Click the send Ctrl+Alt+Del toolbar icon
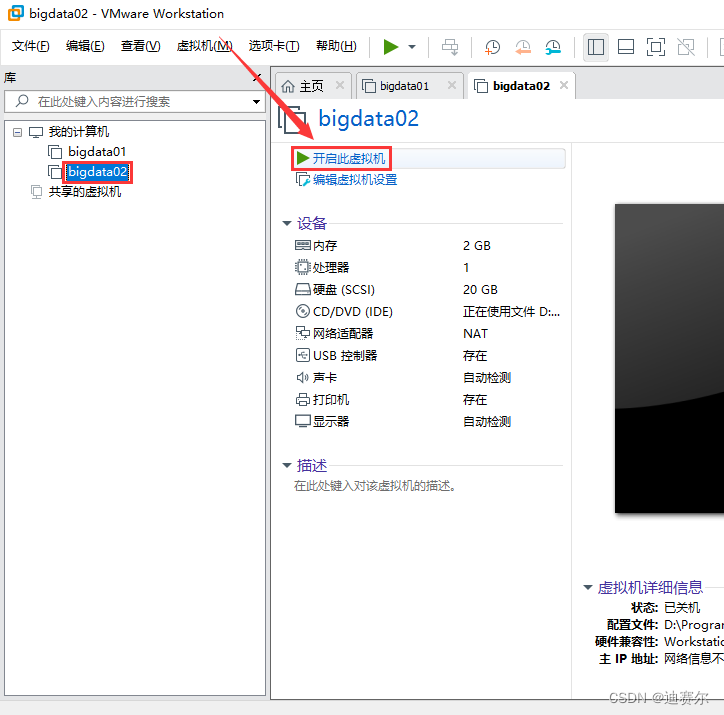The height and width of the screenshot is (715, 724). (450, 47)
